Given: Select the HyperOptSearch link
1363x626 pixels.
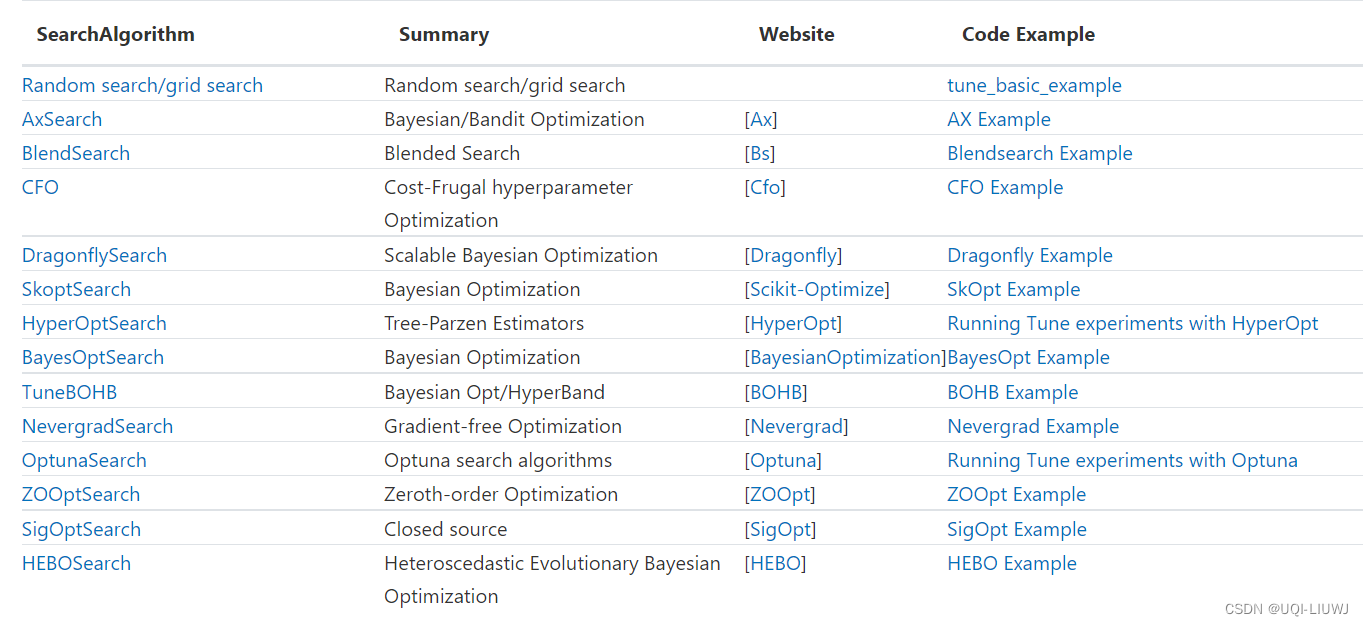Looking at the screenshot, I should [x=94, y=324].
